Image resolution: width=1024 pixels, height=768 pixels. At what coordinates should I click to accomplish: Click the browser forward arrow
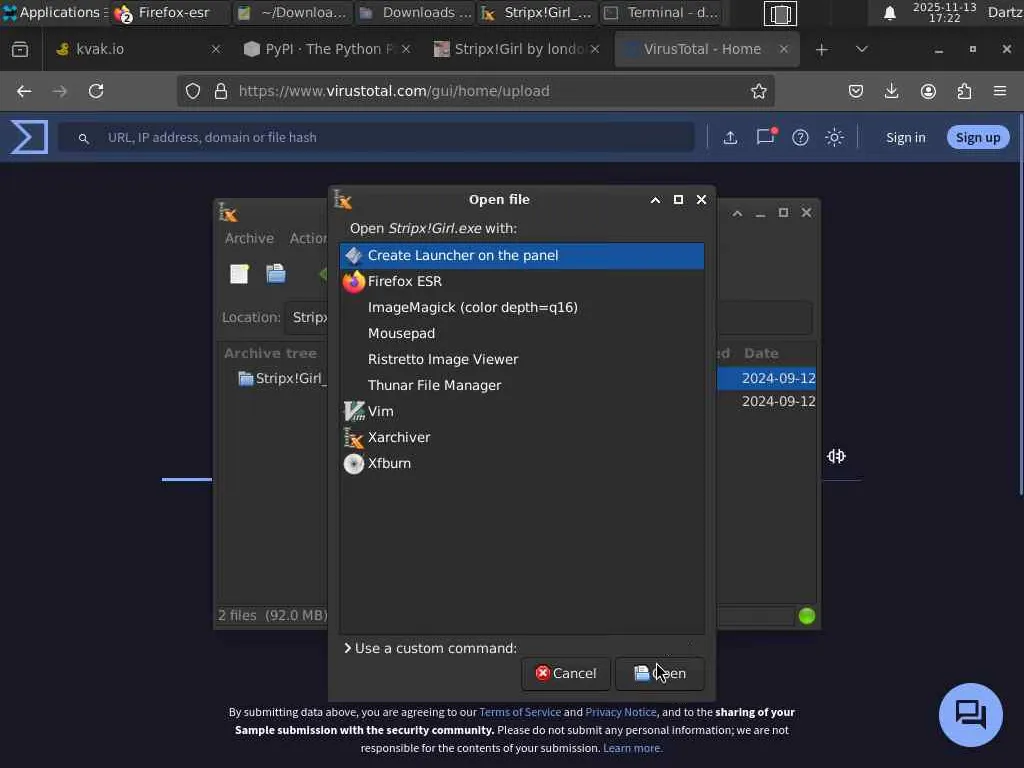[x=59, y=91]
